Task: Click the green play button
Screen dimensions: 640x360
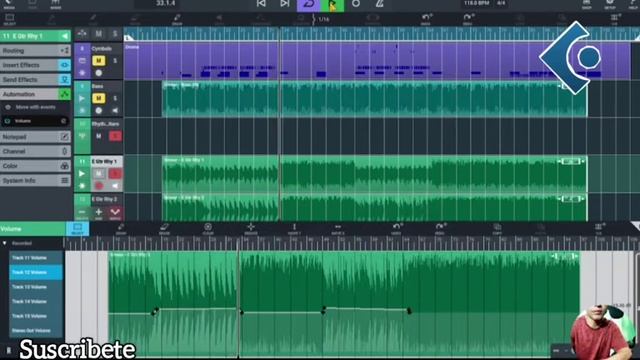Action: [332, 5]
